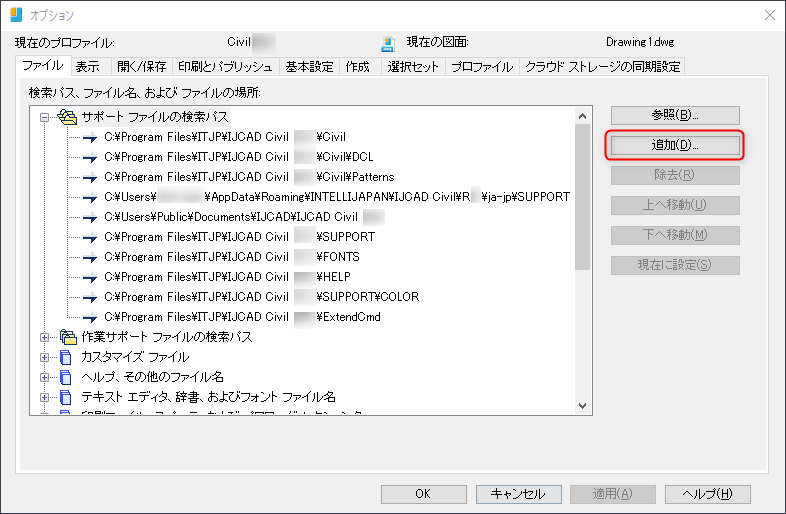Click the テキスト エディタ document icon

(x=66, y=397)
